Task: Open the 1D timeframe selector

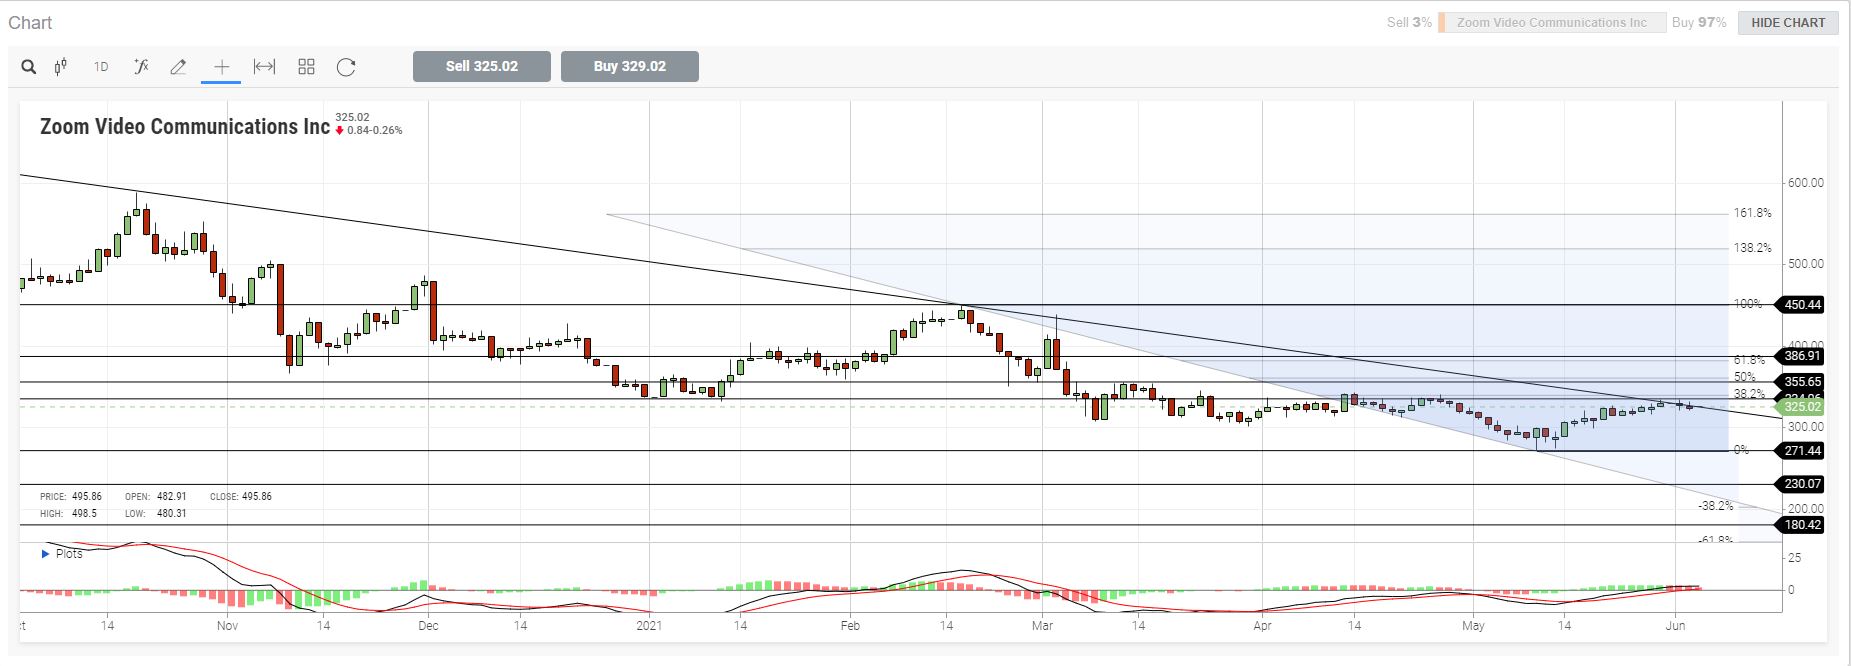Action: point(101,67)
